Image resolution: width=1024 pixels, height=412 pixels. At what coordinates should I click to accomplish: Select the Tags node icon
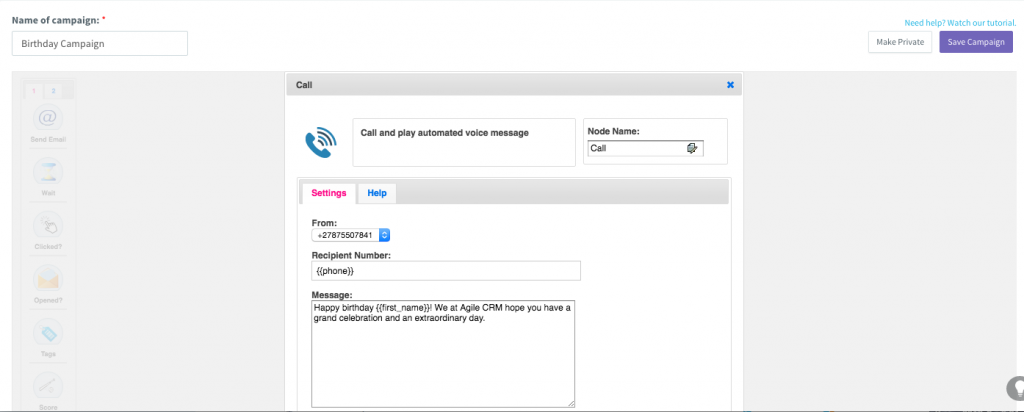click(48, 333)
